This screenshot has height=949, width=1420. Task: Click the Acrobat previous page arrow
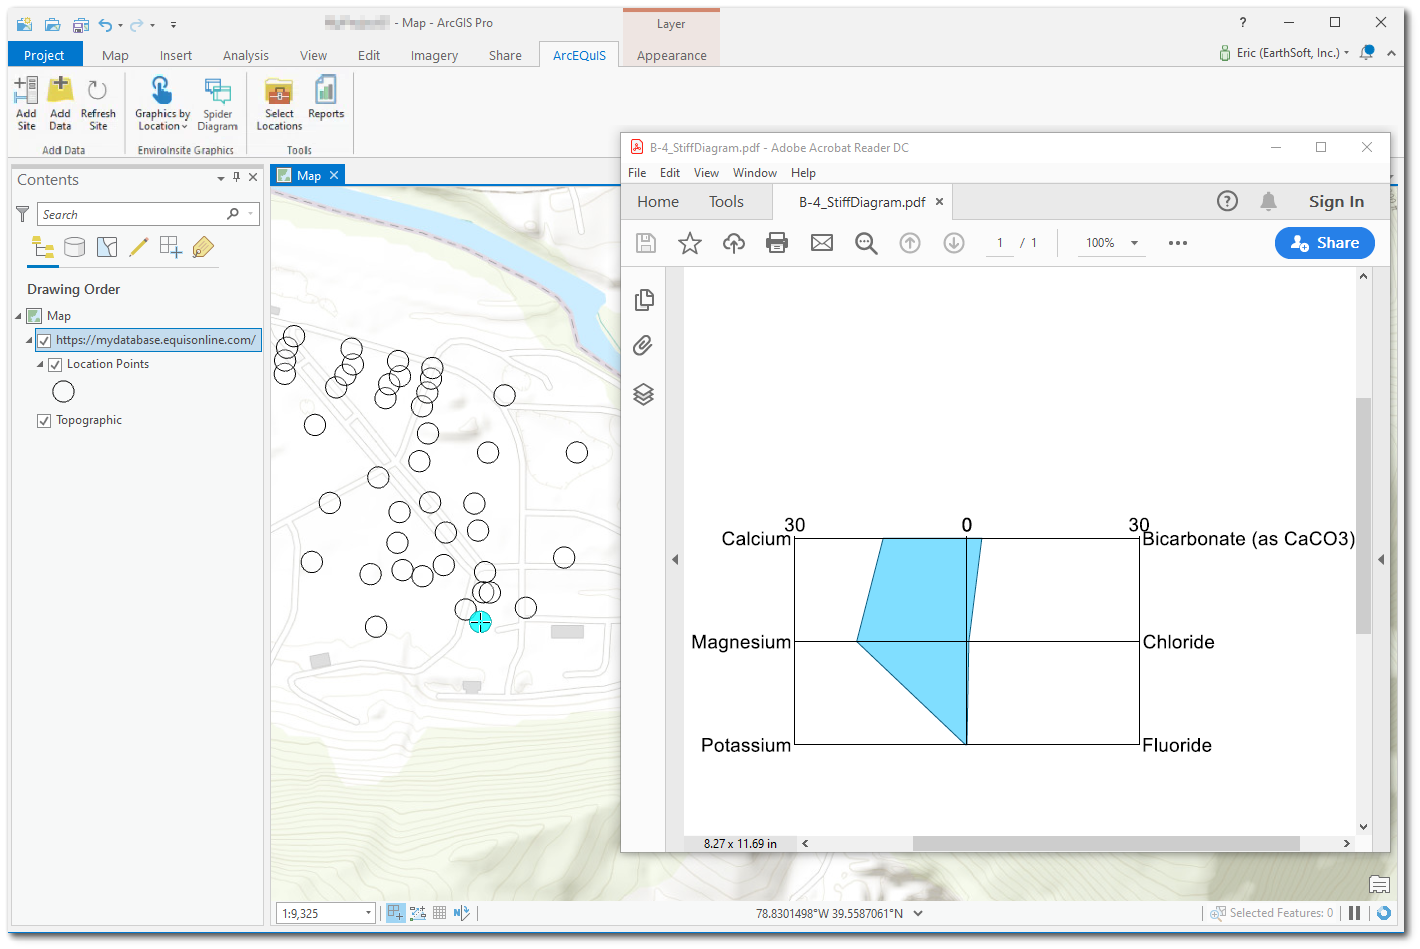click(x=910, y=243)
